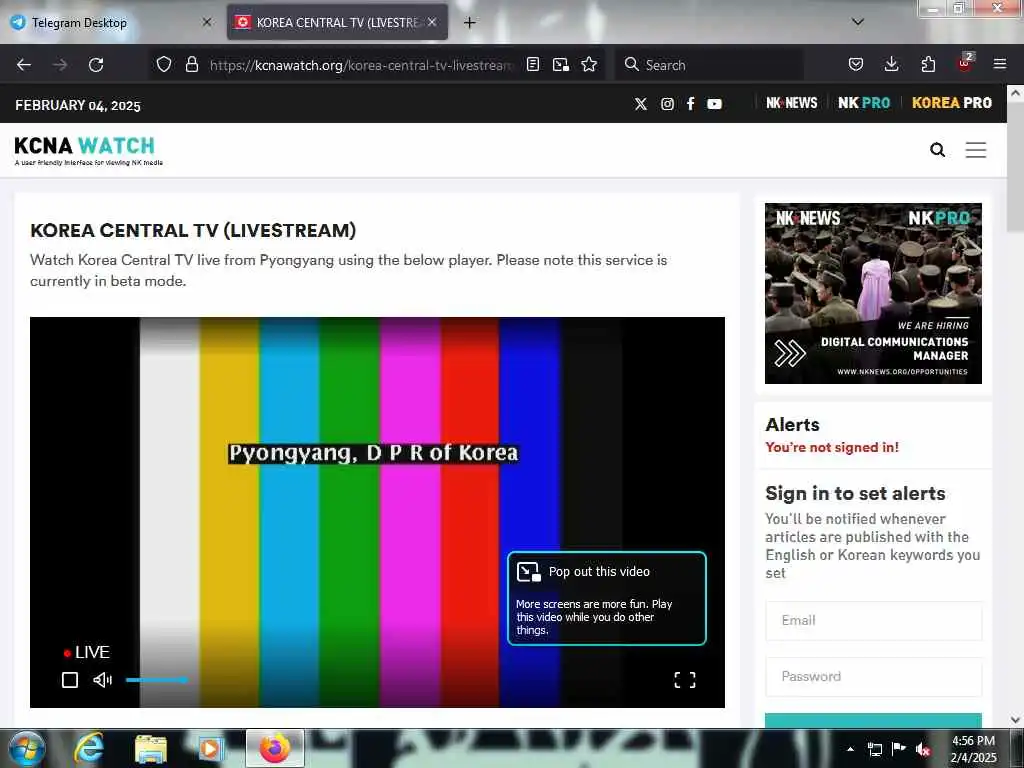Open Windows Explorer folder from taskbar
The image size is (1024, 768).
(151, 748)
